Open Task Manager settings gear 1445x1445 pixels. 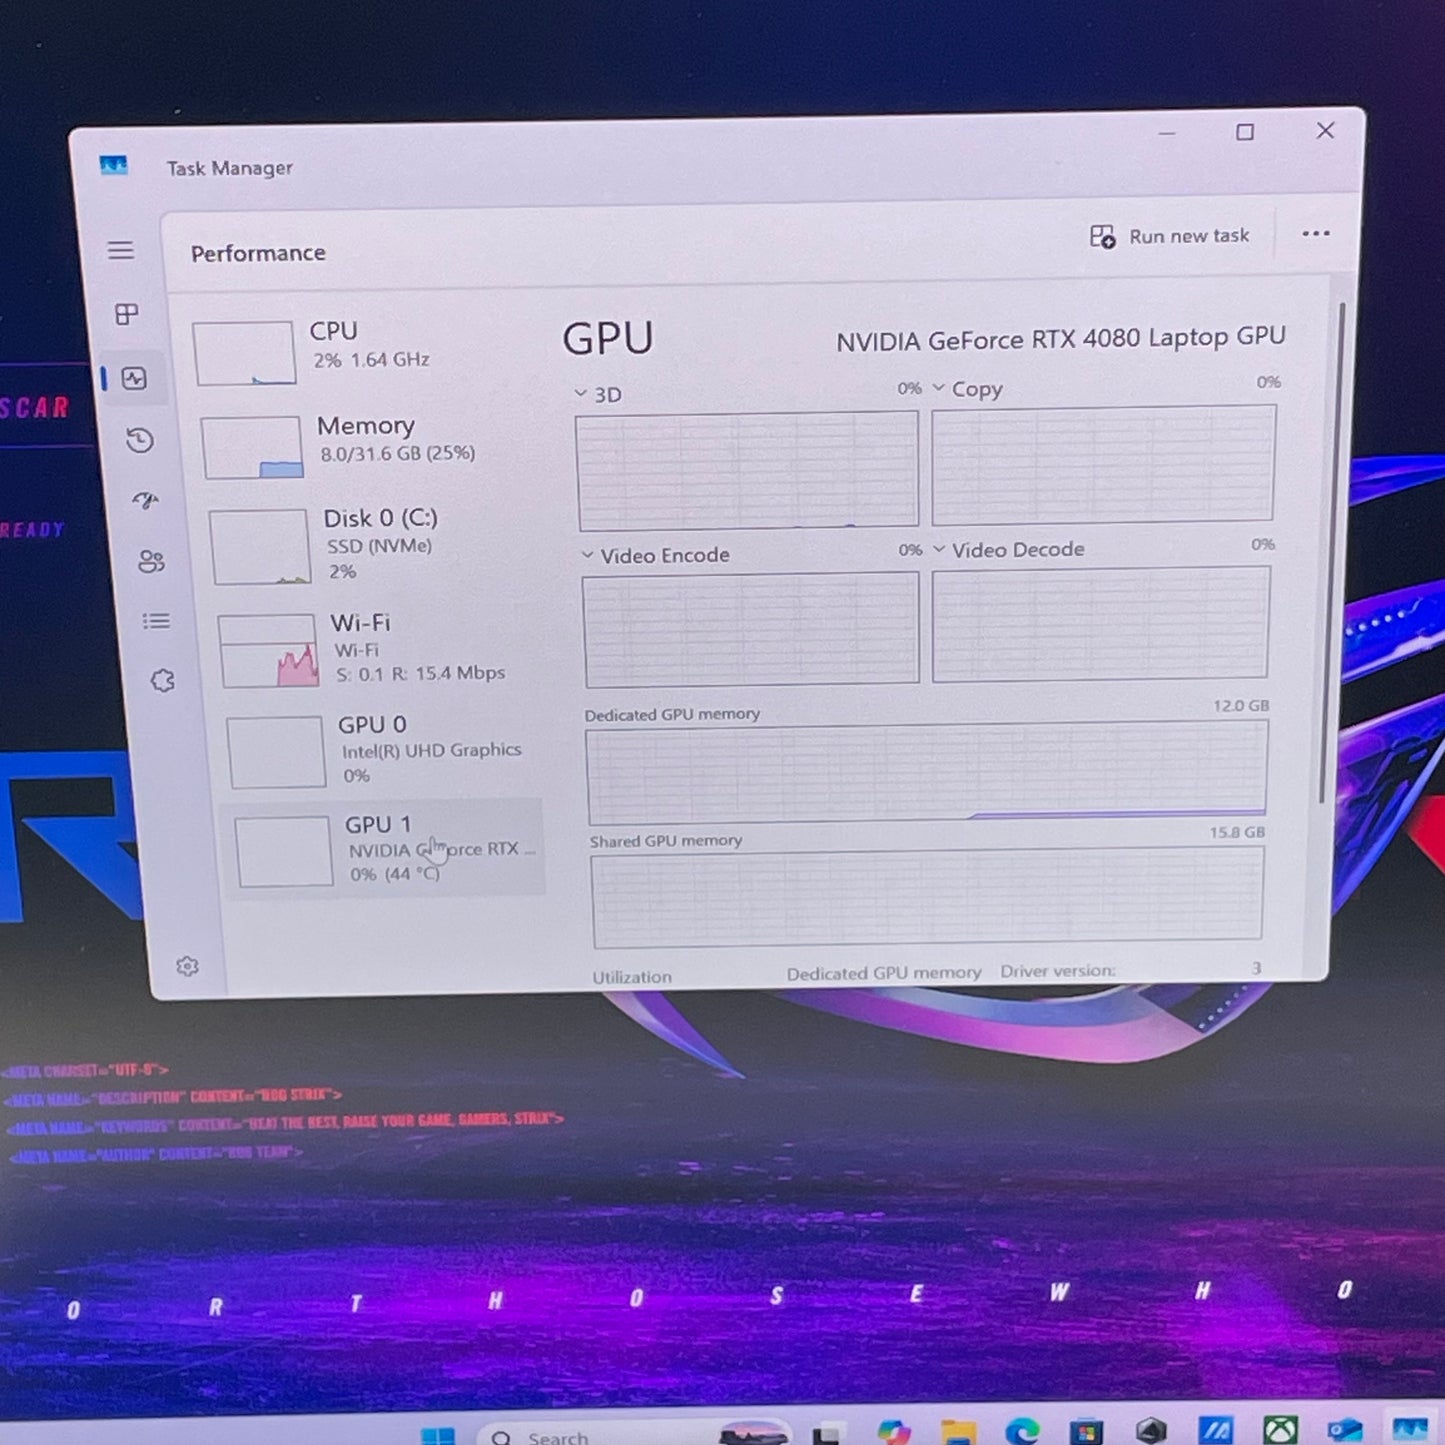(x=186, y=966)
